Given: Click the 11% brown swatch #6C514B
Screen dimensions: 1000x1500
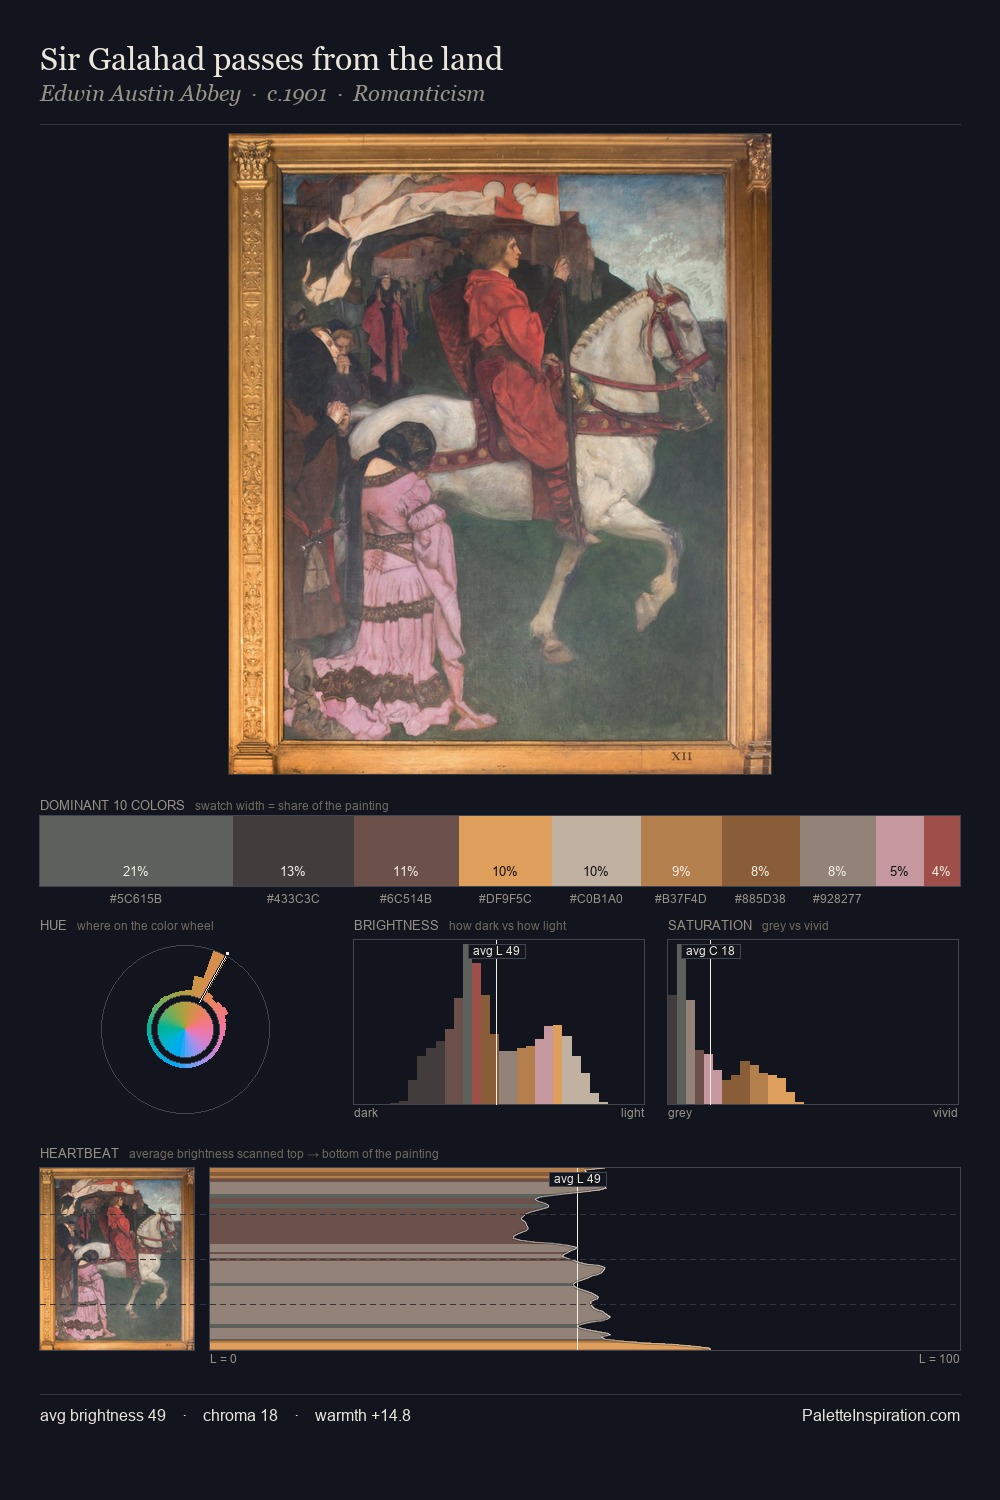Looking at the screenshot, I should click(406, 851).
